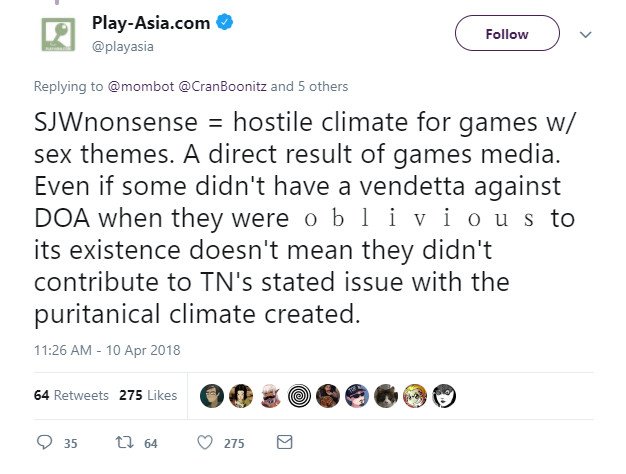View the 275 Likes list

(x=148, y=395)
